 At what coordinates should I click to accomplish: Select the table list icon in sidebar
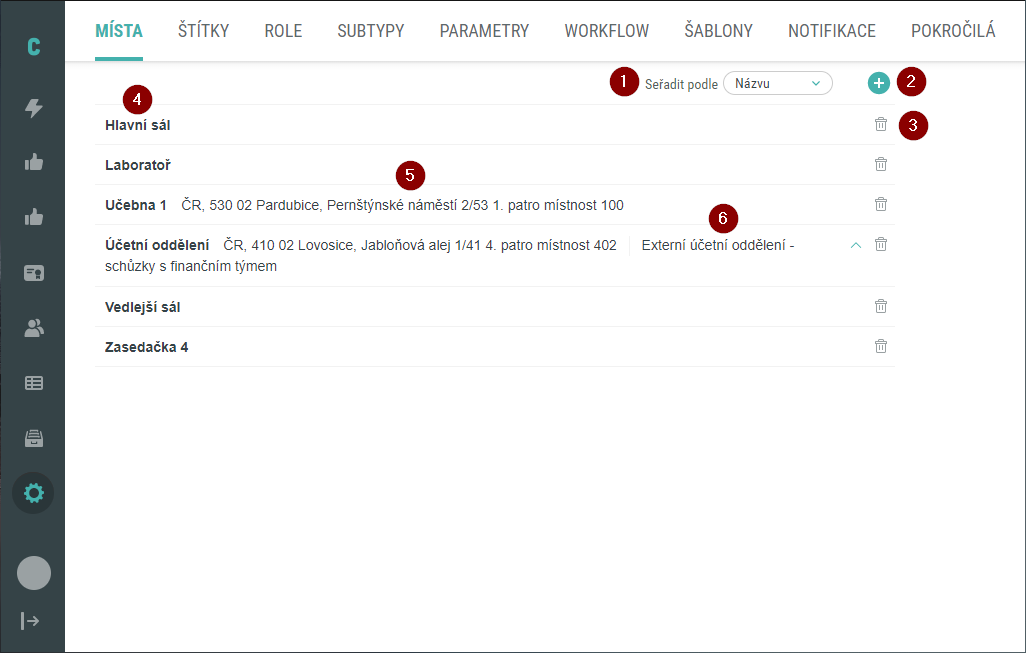(x=33, y=383)
